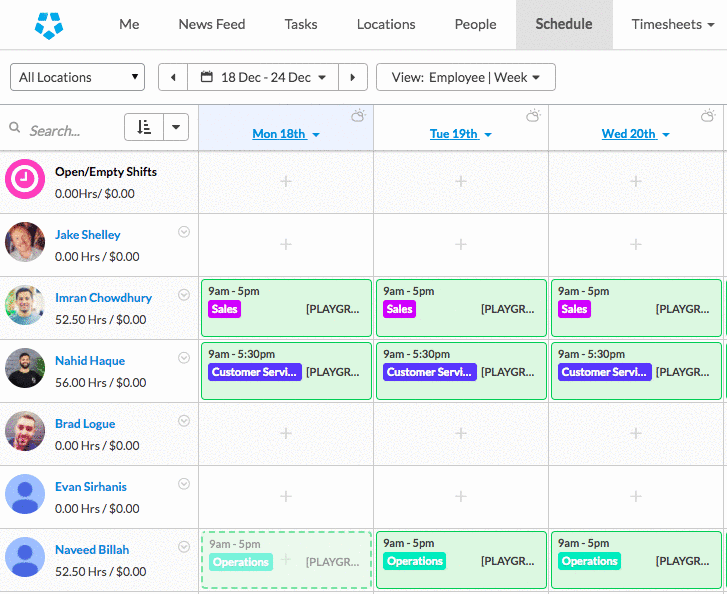Click Monday weather forecast icon
The width and height of the screenshot is (727, 594).
pos(358,116)
